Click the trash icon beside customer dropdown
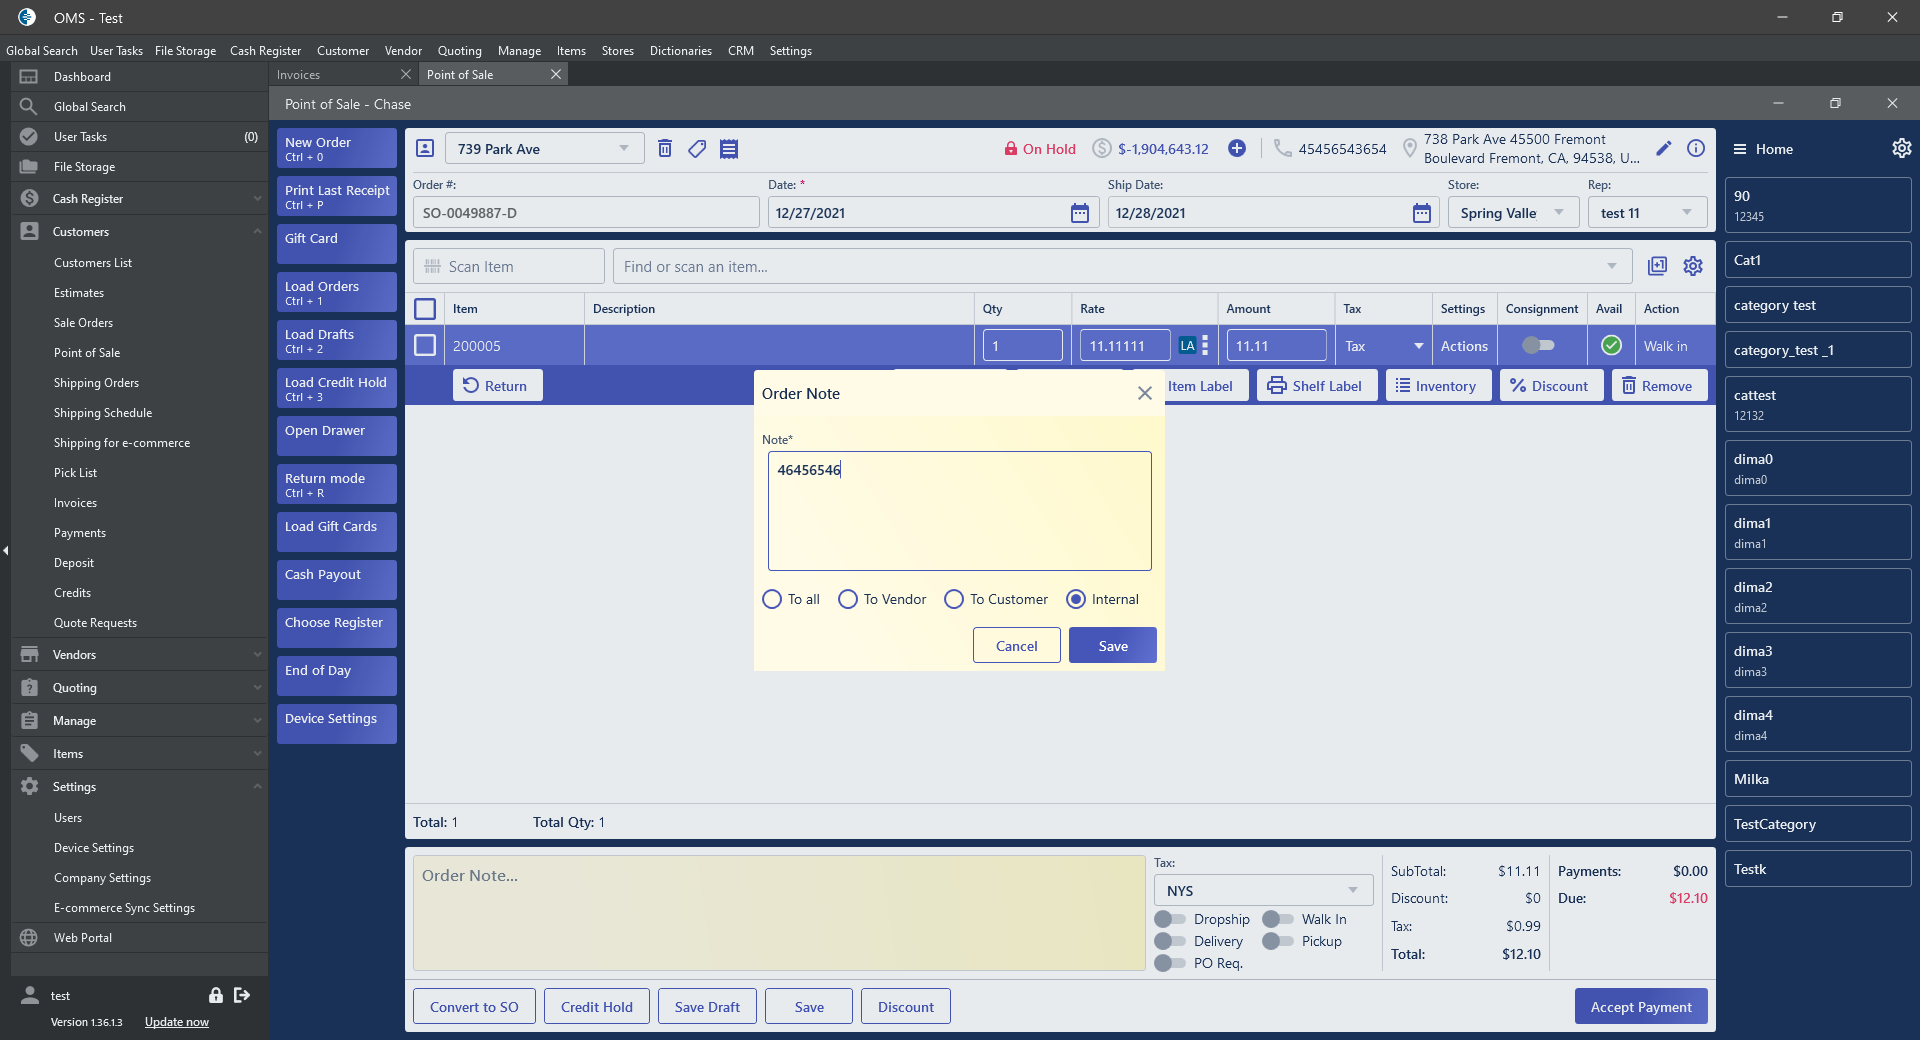This screenshot has height=1040, width=1920. point(665,149)
